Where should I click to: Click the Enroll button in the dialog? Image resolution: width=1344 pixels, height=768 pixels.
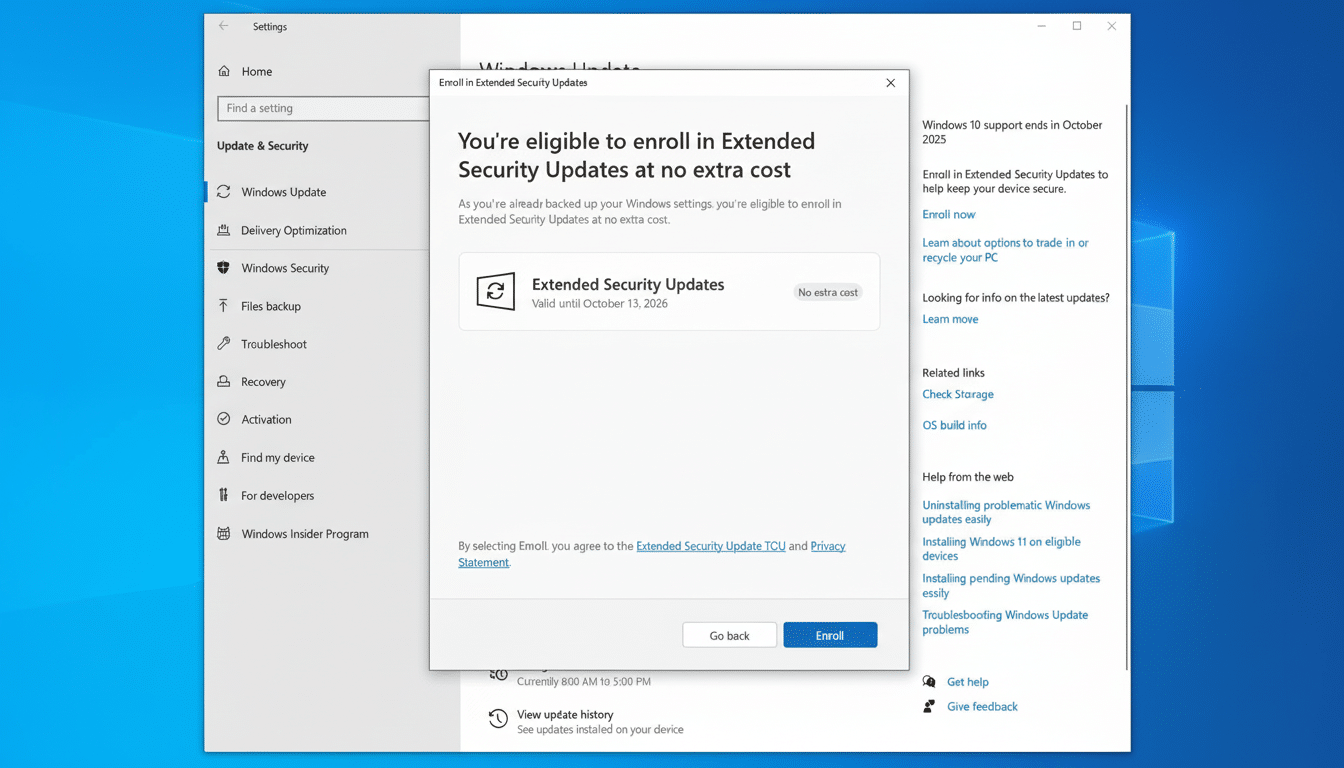(x=830, y=634)
